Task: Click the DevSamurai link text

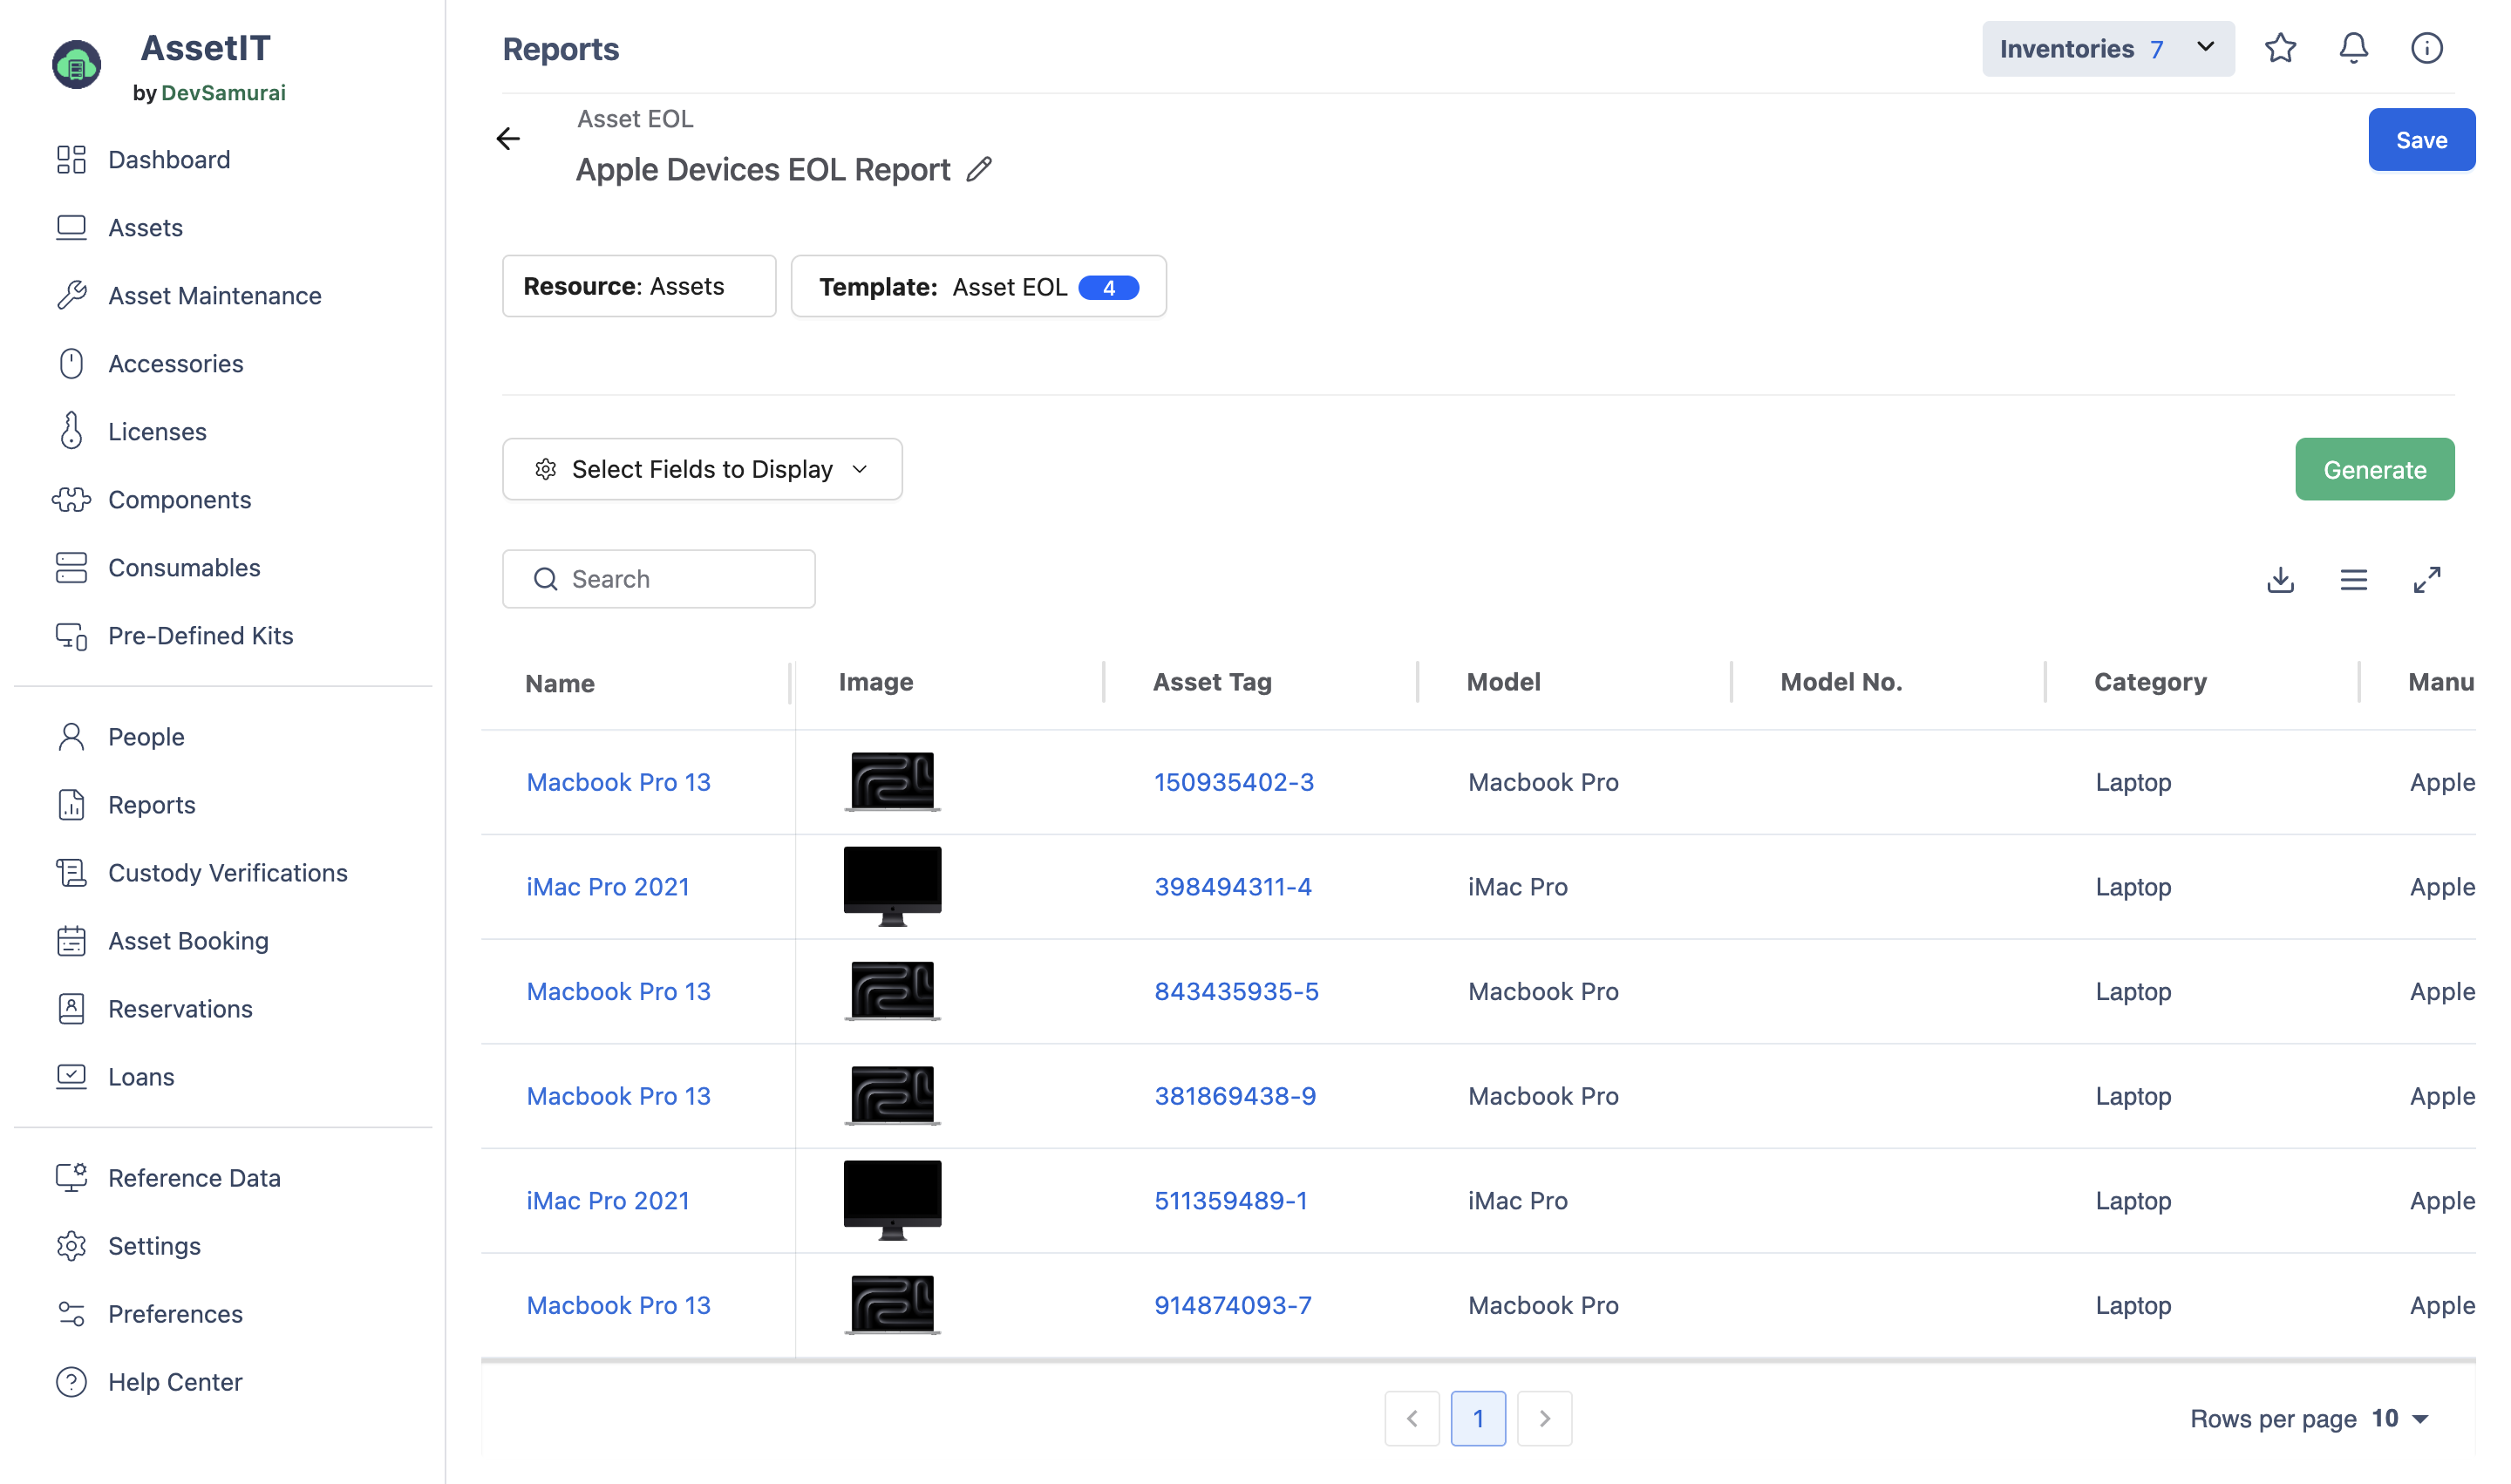Action: [x=223, y=93]
